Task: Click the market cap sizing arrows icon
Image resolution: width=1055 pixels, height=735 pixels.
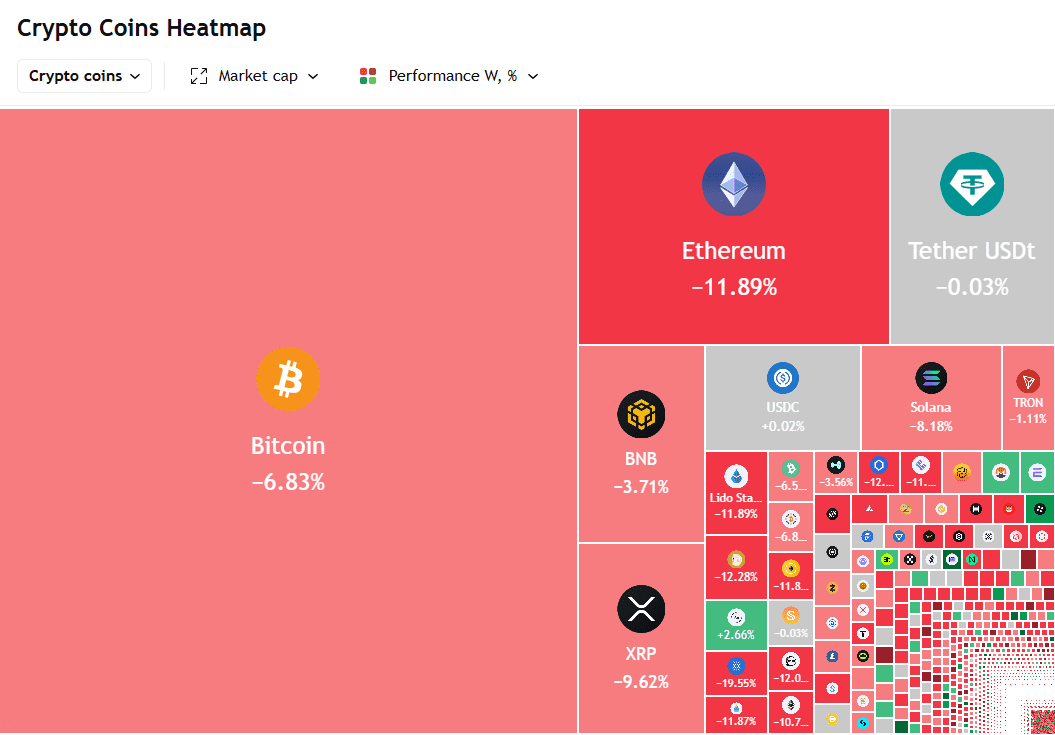Action: [198, 75]
